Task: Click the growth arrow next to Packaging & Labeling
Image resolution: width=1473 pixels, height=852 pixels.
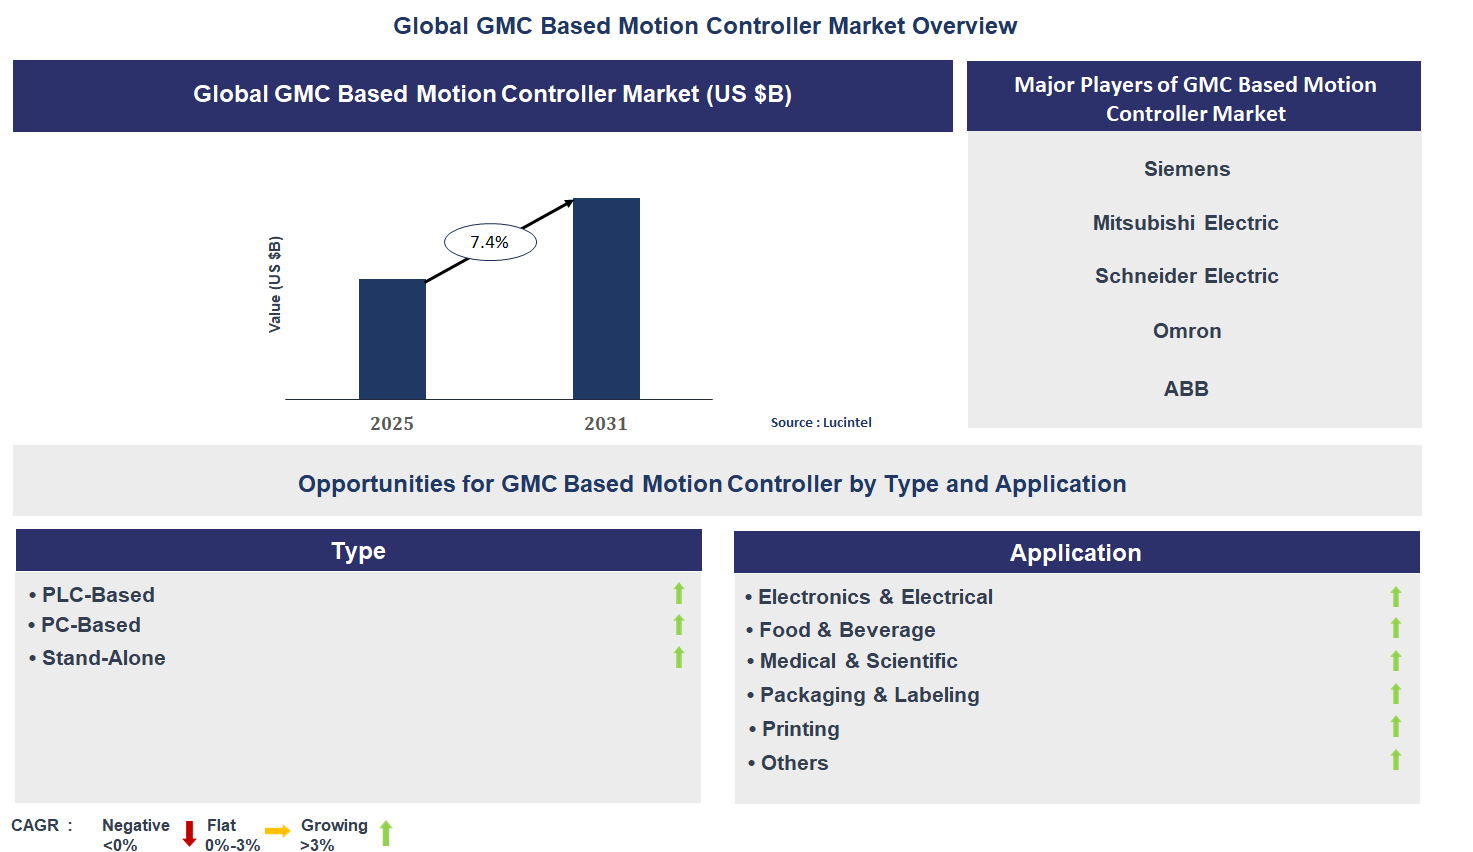Action: [1396, 694]
